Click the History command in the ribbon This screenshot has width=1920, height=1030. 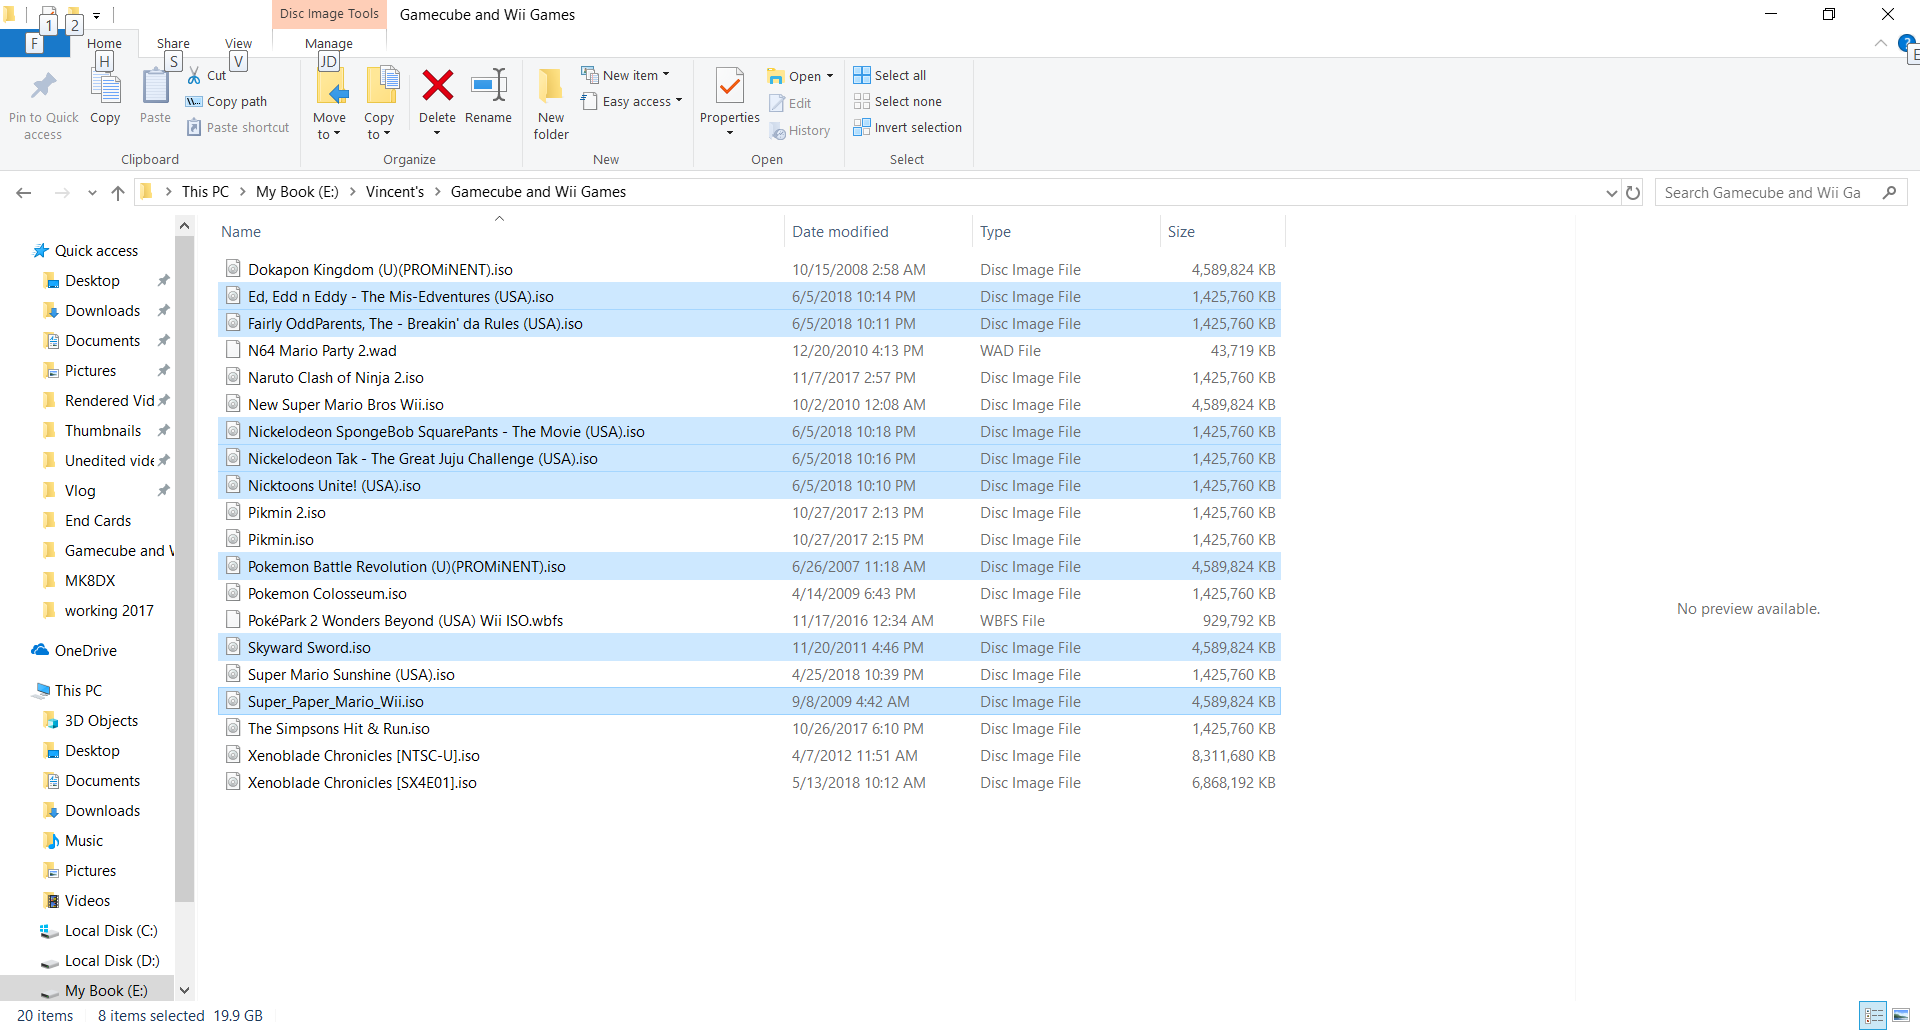(x=799, y=131)
